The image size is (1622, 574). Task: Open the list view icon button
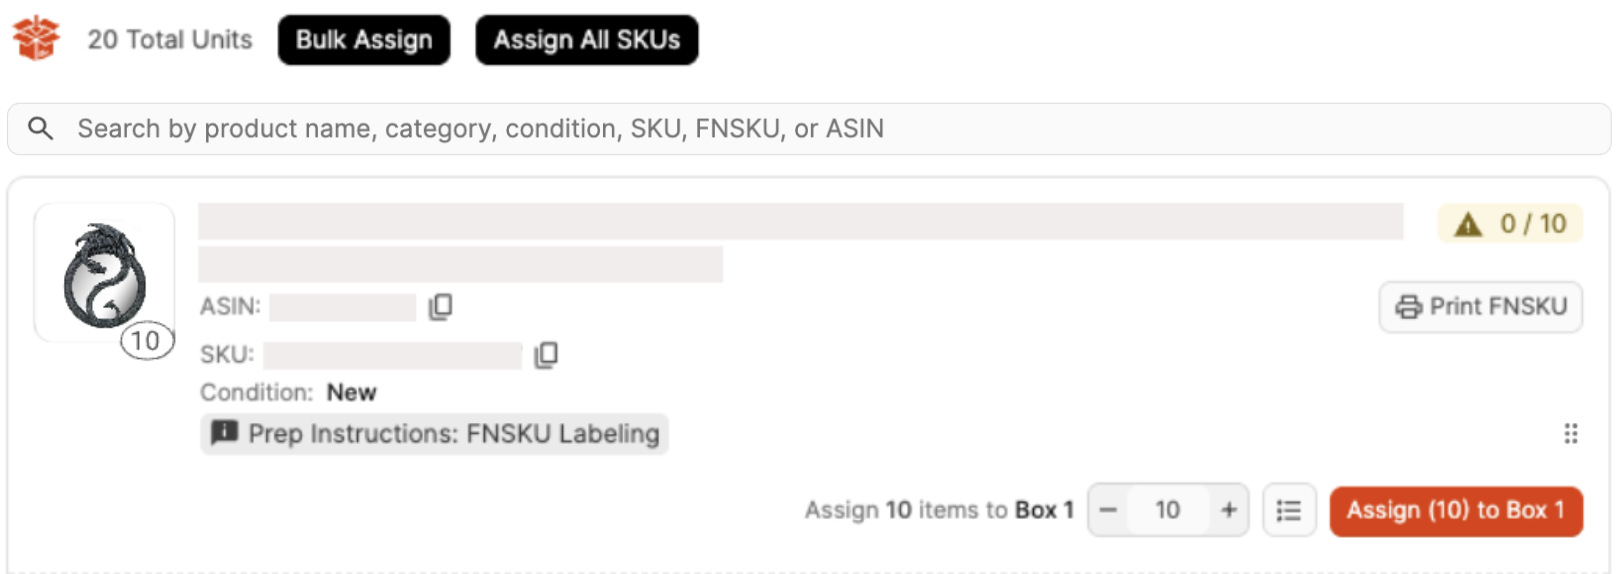[1289, 510]
